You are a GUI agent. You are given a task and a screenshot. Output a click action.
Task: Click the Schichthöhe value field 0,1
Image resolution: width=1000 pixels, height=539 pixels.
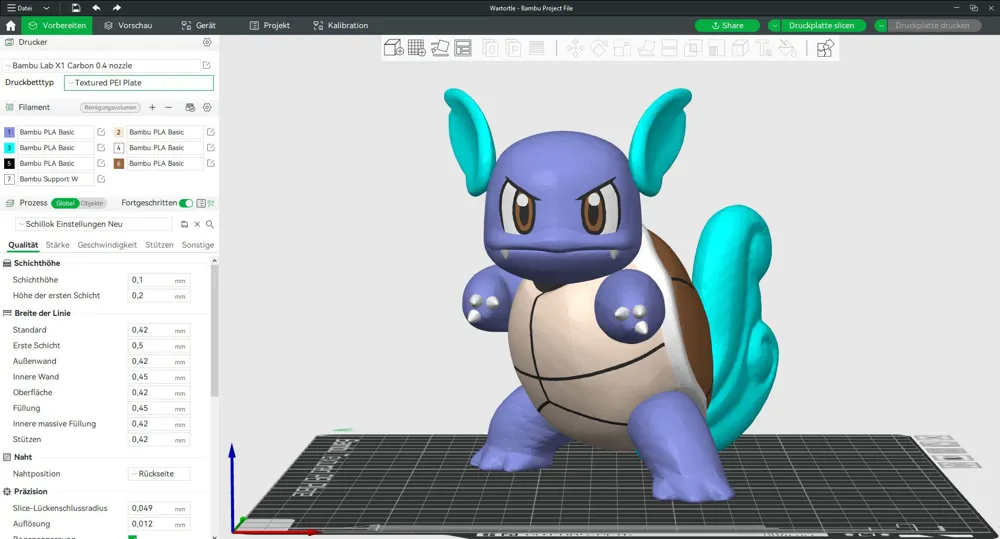pos(159,280)
